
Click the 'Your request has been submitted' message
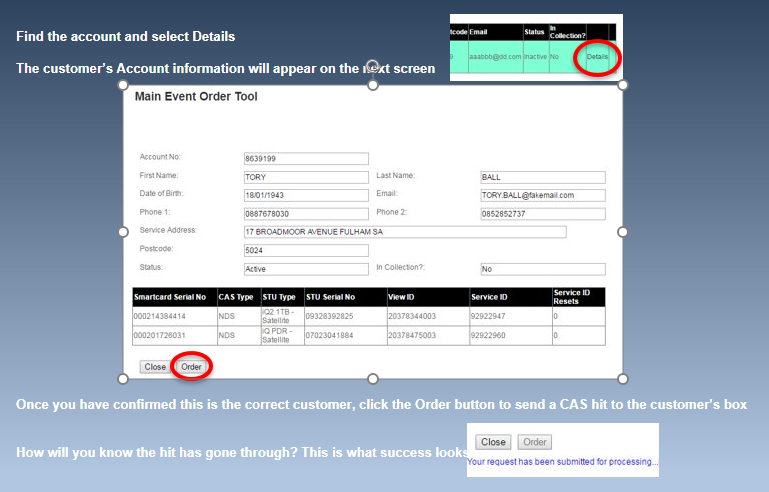tap(562, 462)
